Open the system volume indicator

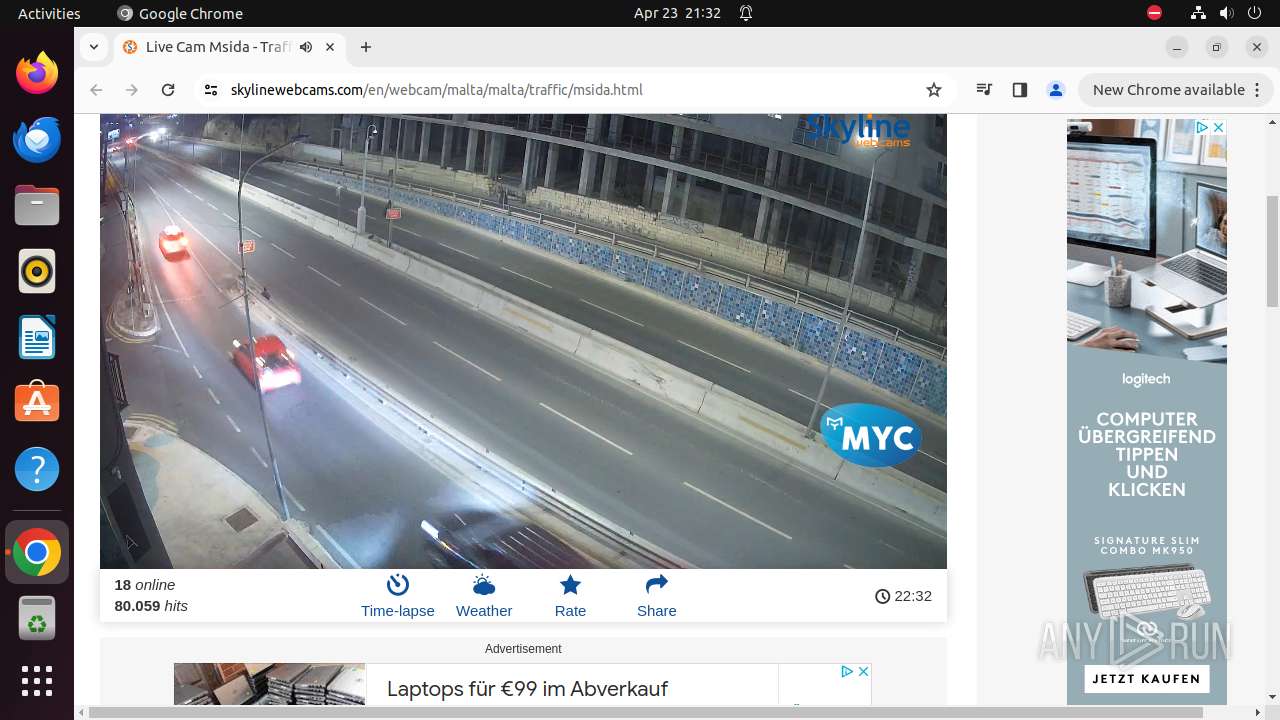pos(1226,13)
